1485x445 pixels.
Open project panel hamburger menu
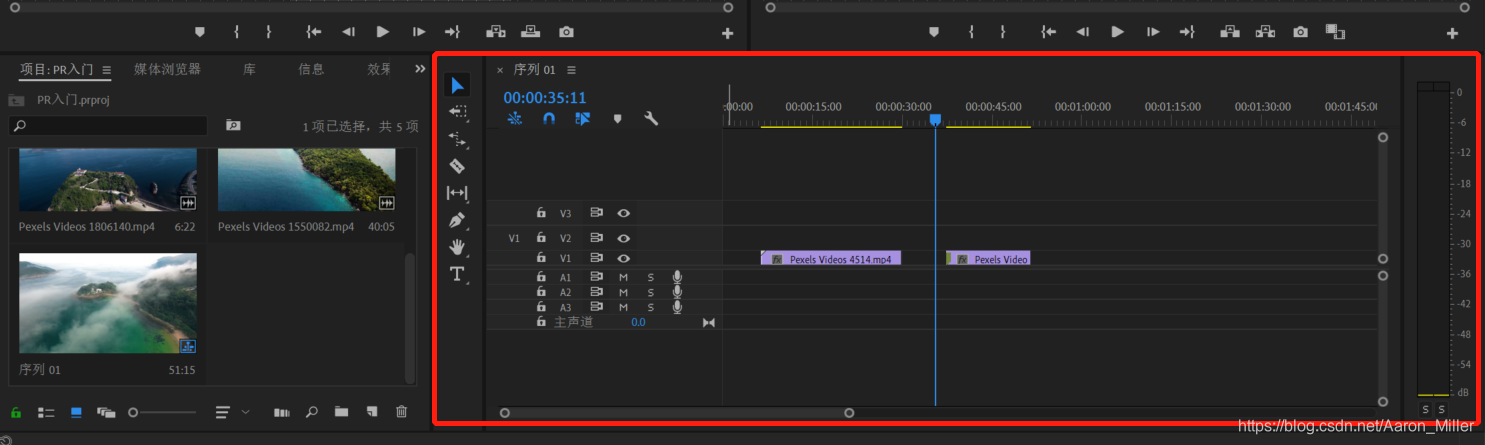[107, 70]
